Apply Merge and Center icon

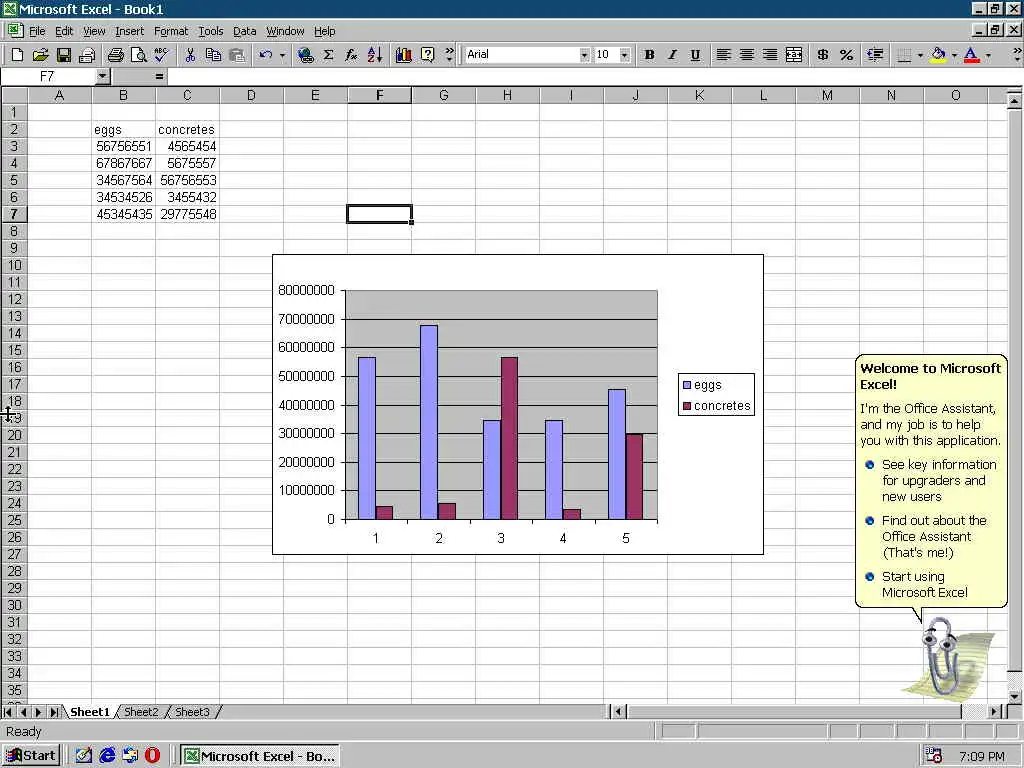794,55
